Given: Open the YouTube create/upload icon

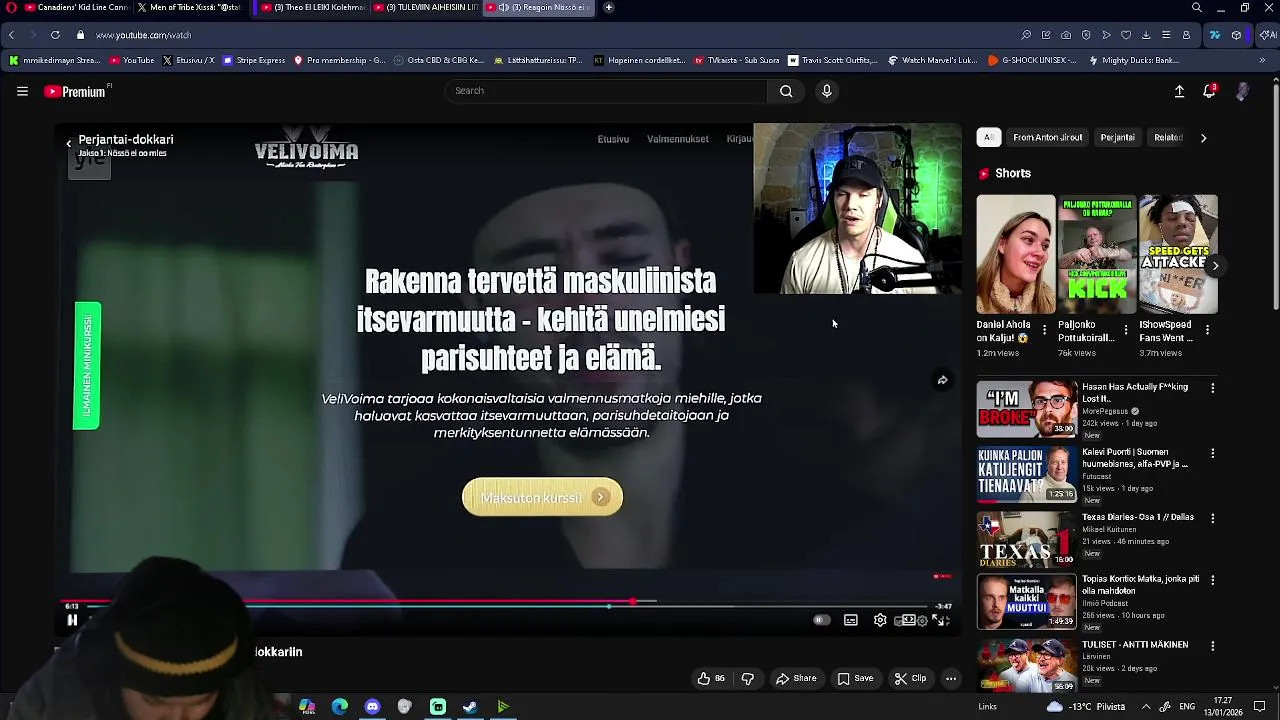Looking at the screenshot, I should [x=1179, y=91].
